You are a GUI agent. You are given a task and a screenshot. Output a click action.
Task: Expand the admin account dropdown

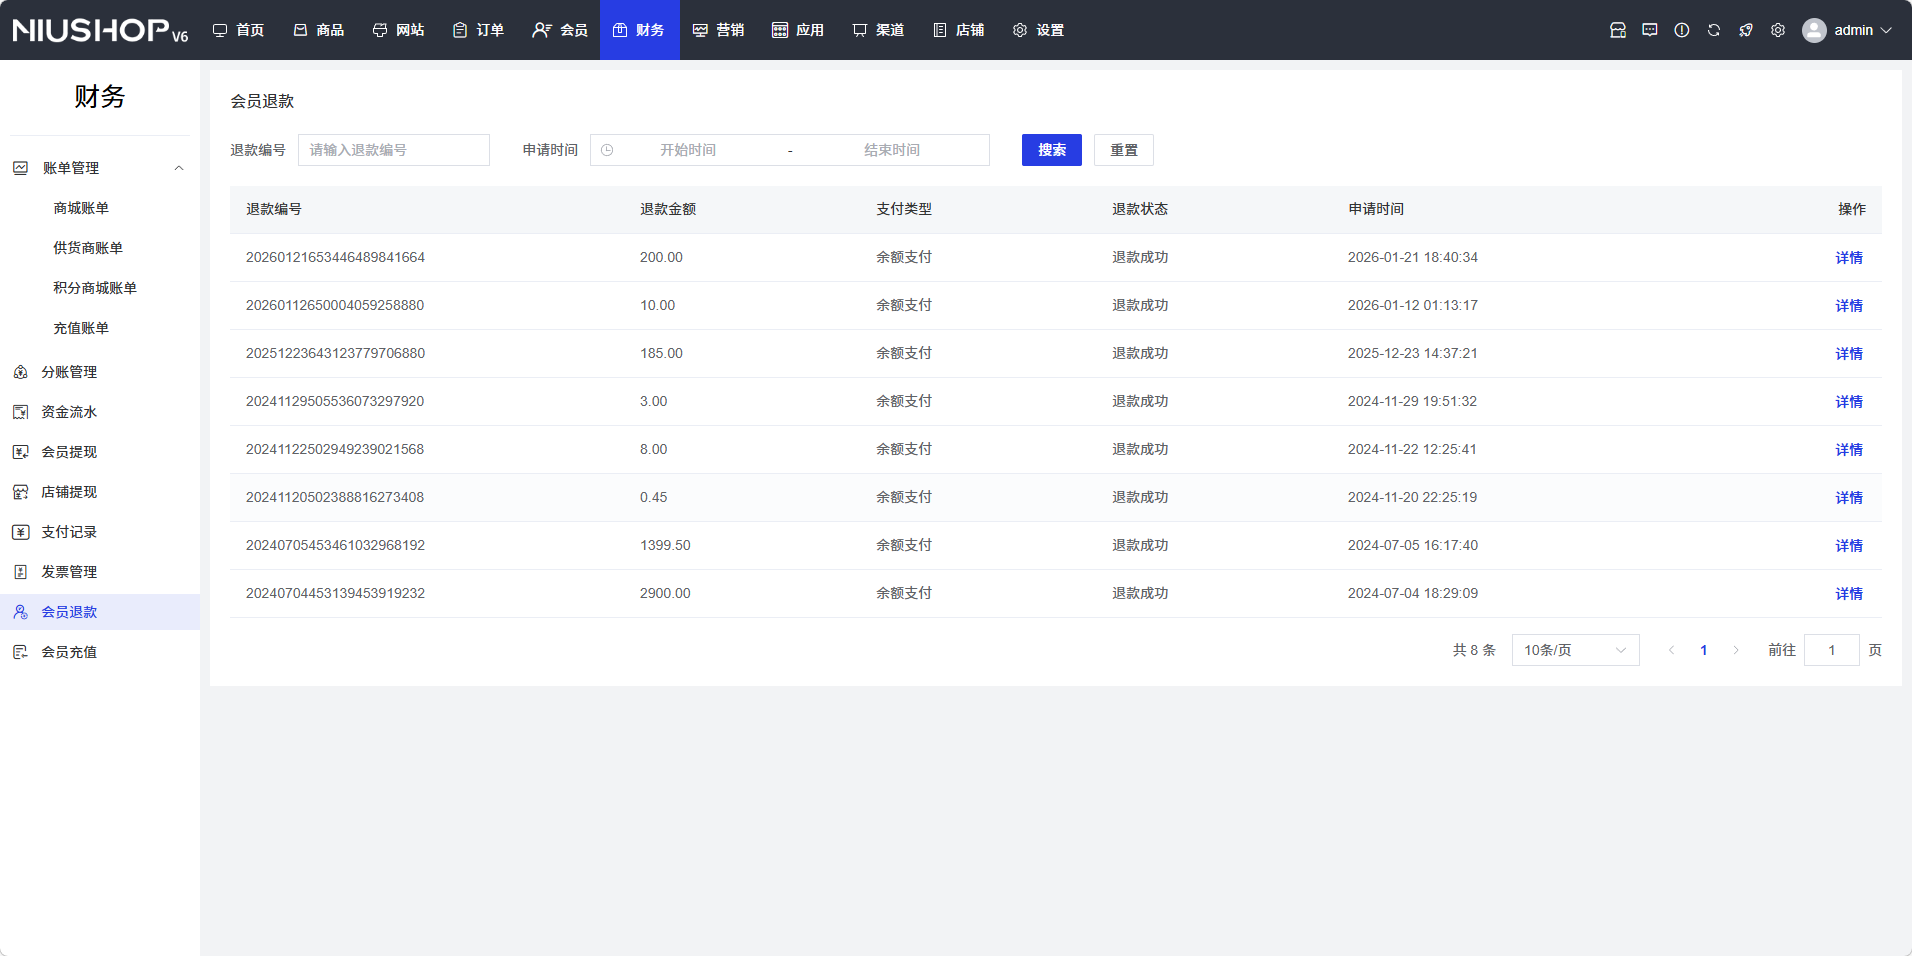tap(1847, 30)
